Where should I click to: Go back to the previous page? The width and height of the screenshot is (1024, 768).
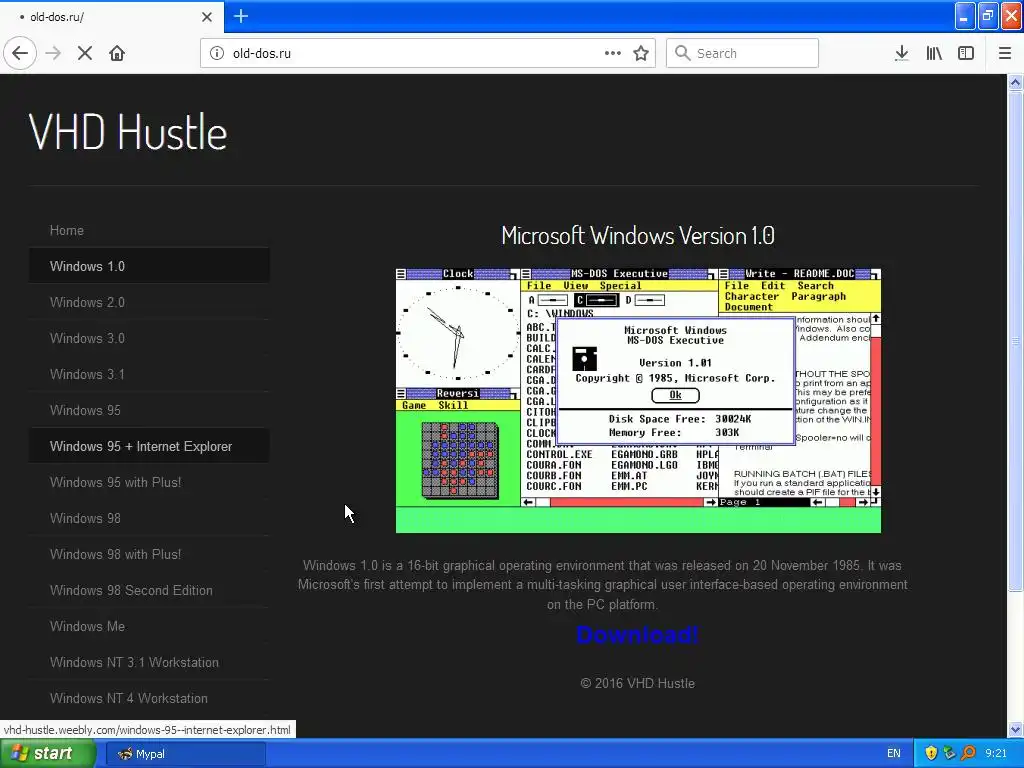tap(20, 54)
